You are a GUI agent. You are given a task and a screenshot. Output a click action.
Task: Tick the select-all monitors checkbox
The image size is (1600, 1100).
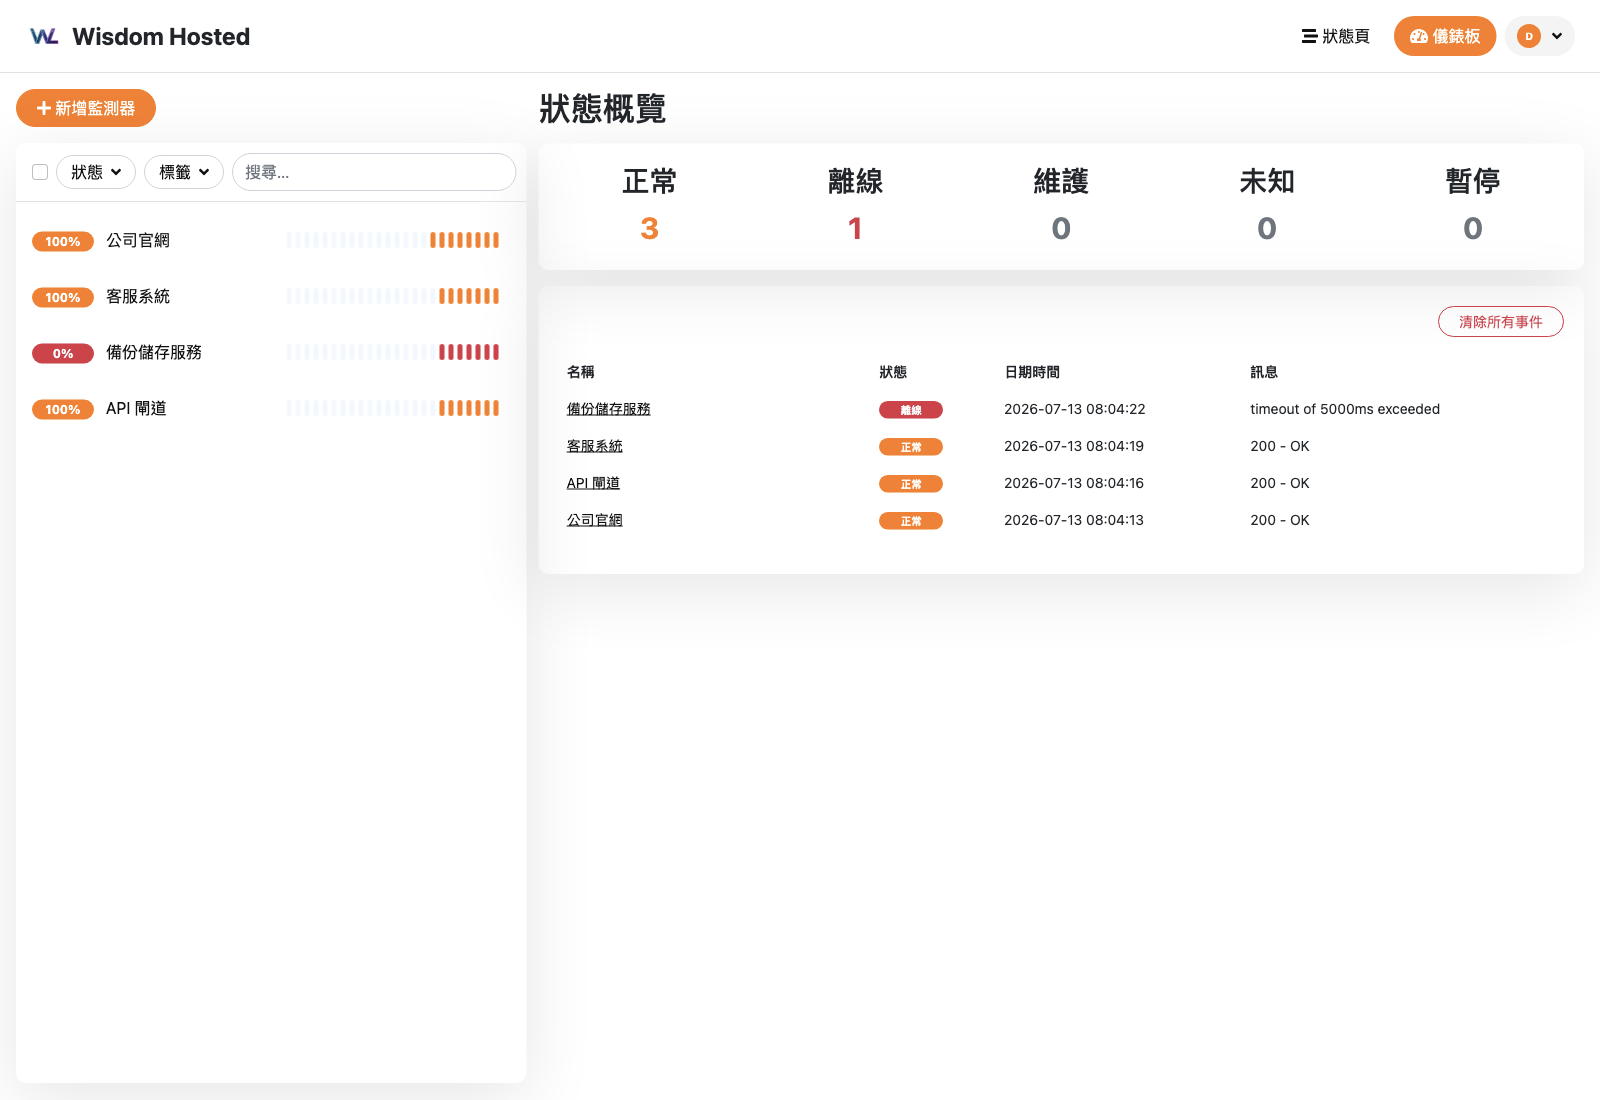40,172
